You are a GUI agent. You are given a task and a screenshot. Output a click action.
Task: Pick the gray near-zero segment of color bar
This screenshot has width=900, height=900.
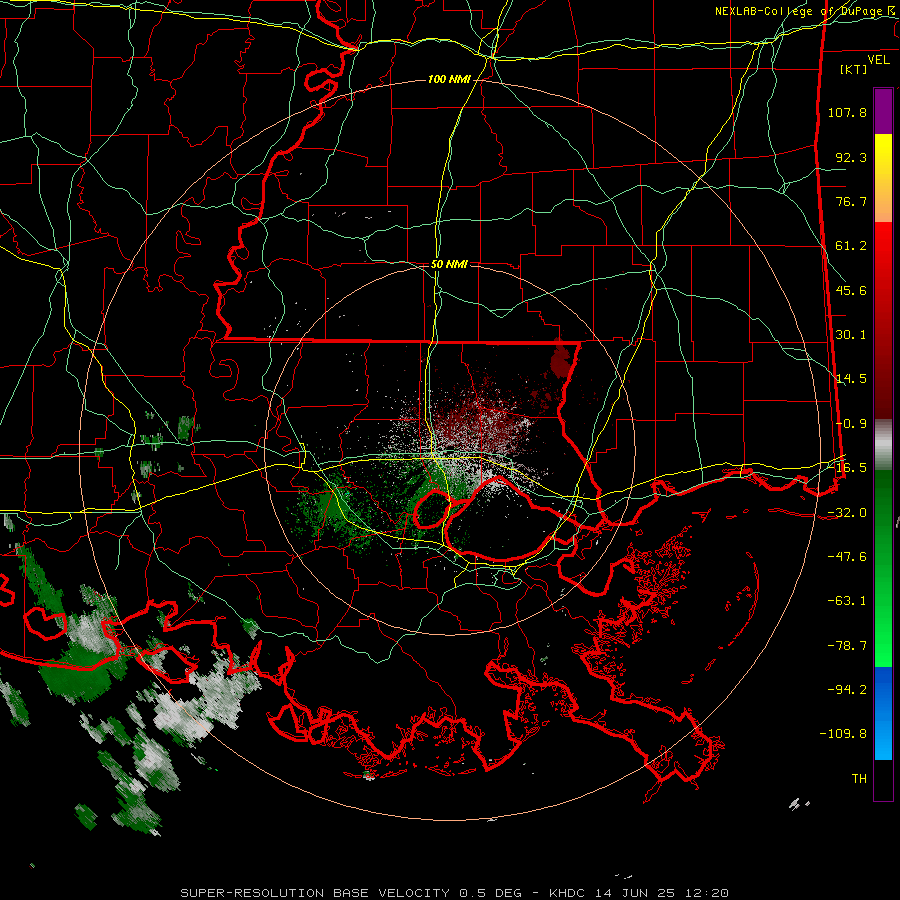point(883,445)
